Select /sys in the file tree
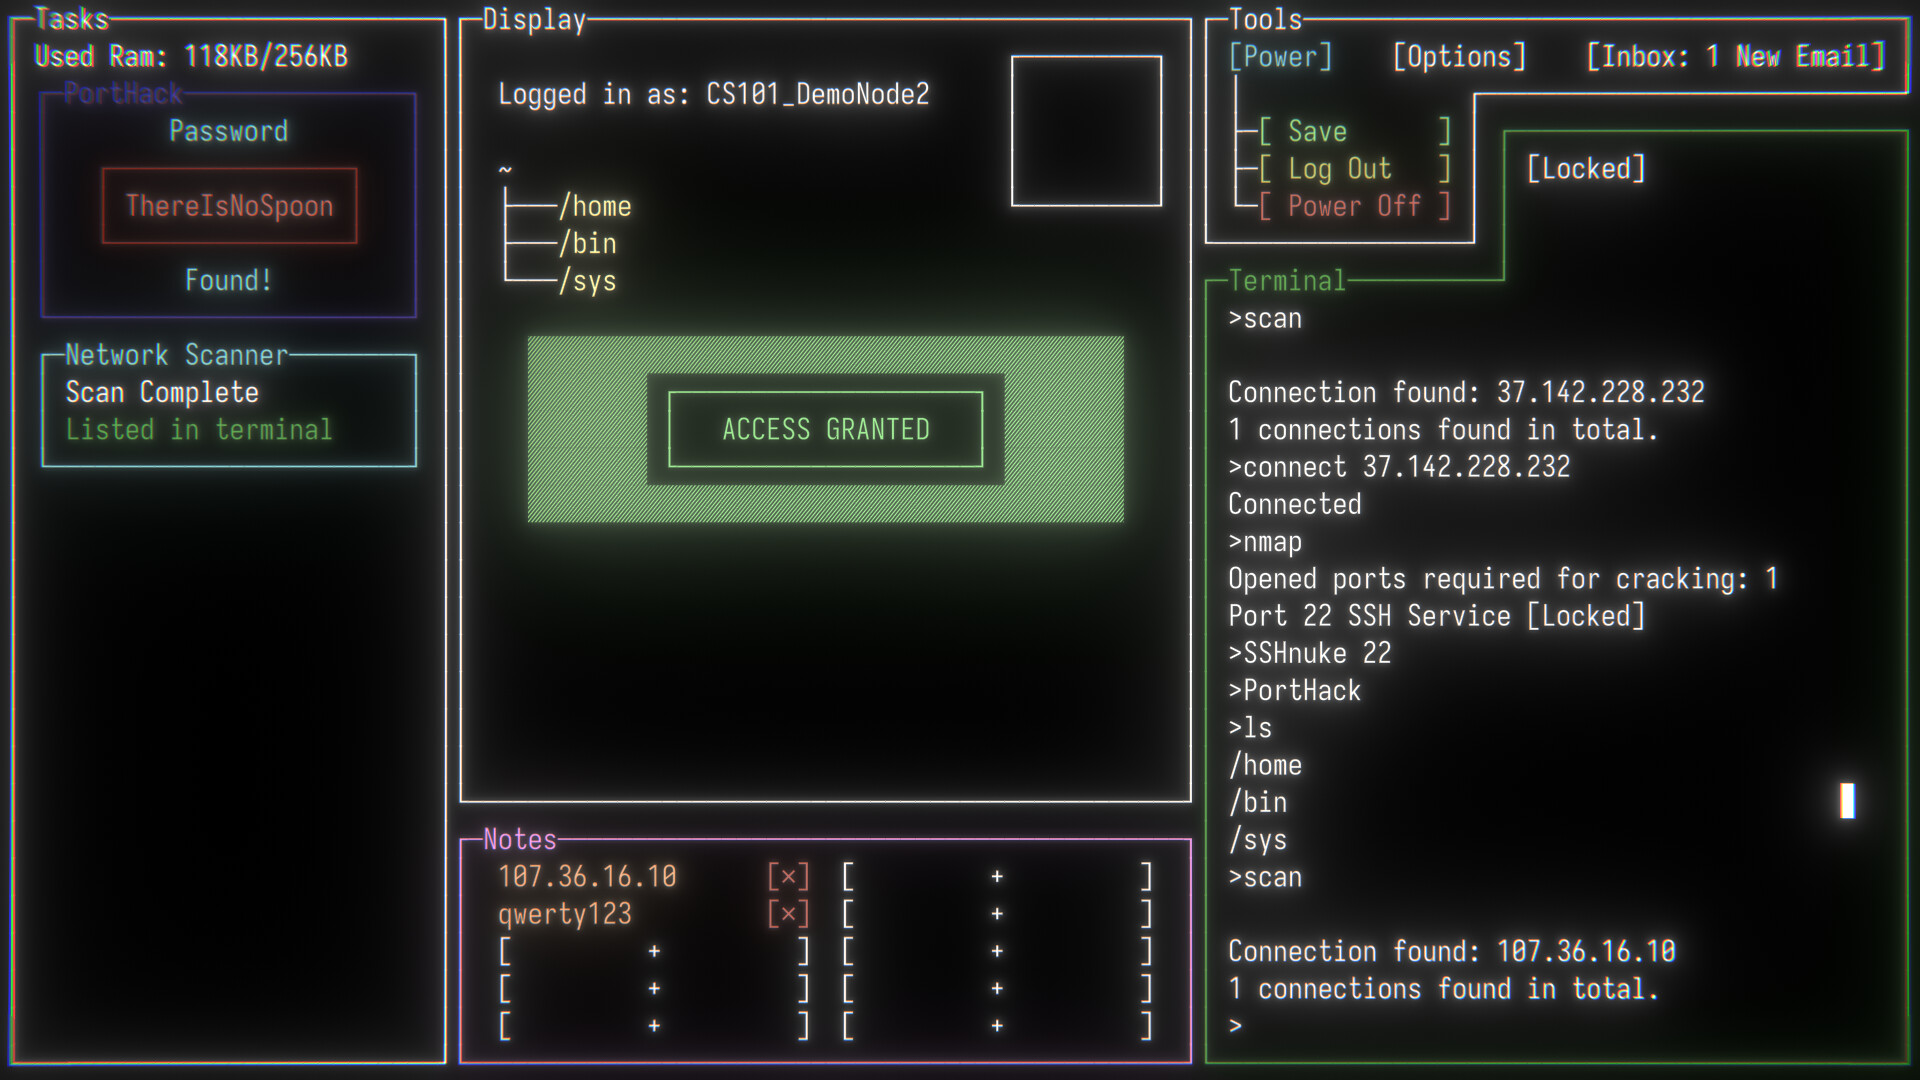 pos(588,281)
